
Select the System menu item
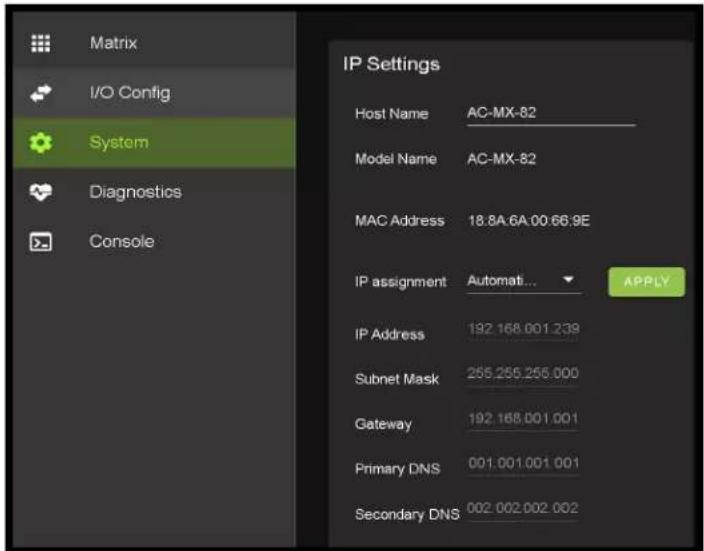point(154,143)
